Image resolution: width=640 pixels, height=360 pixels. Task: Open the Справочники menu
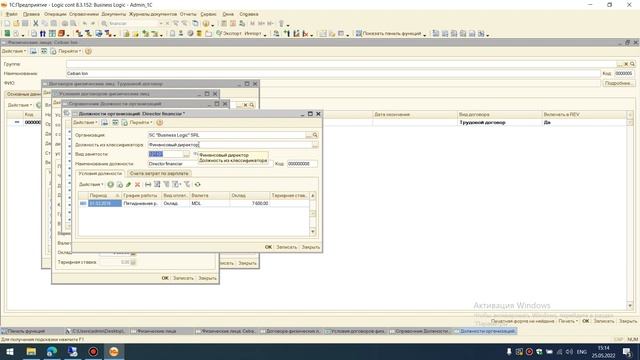coord(84,14)
